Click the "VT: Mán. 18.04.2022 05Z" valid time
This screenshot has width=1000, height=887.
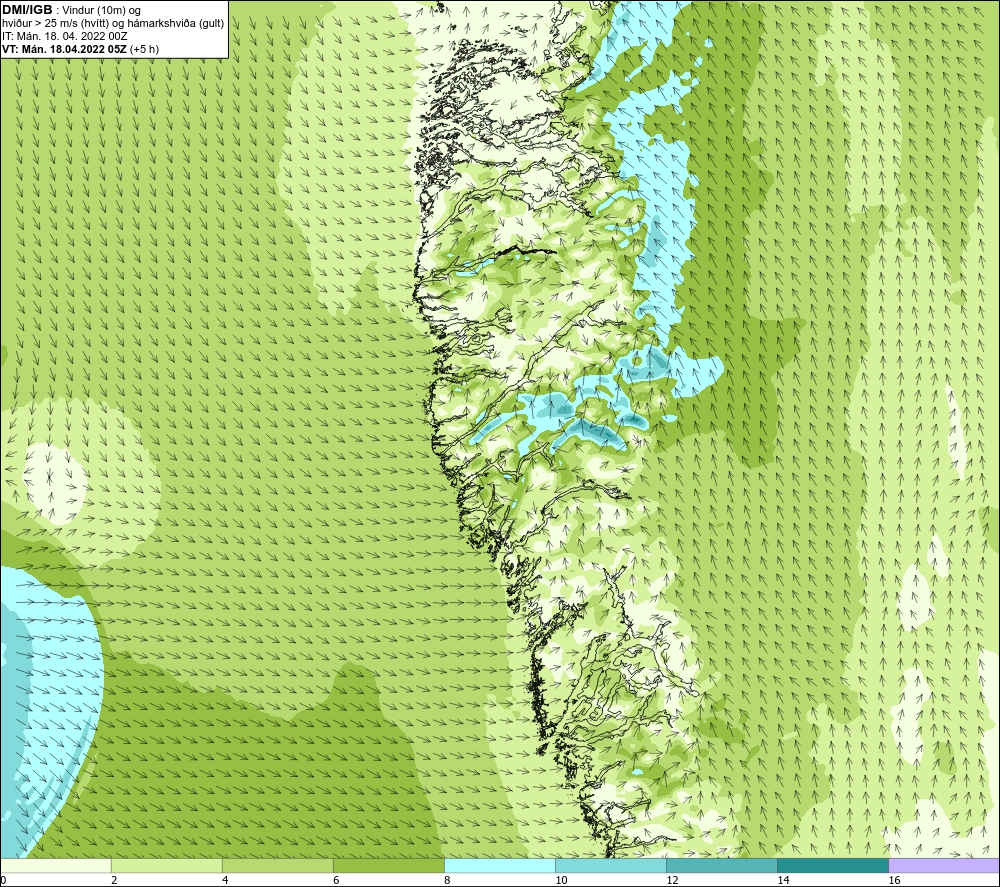tap(64, 49)
